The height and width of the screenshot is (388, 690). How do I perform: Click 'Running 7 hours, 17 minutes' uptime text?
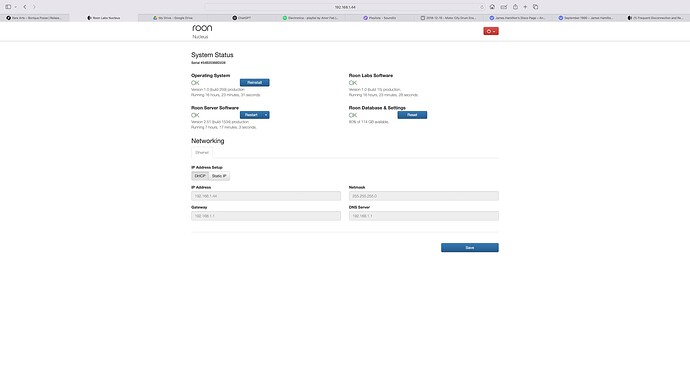coord(224,127)
